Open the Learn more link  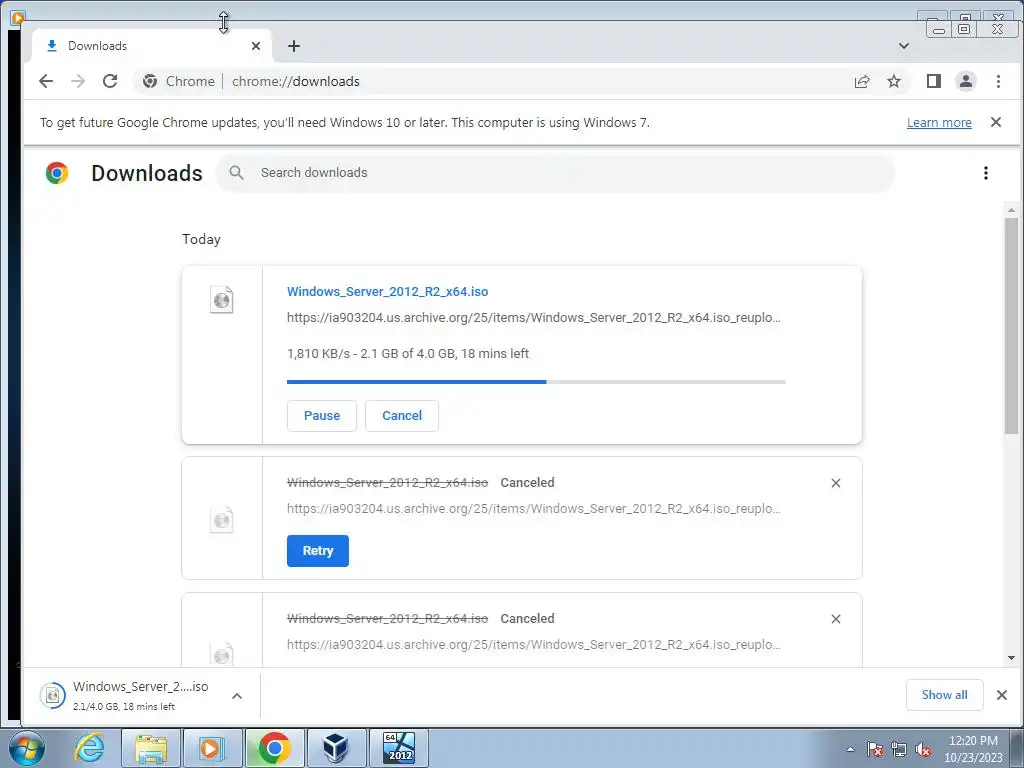tap(939, 123)
